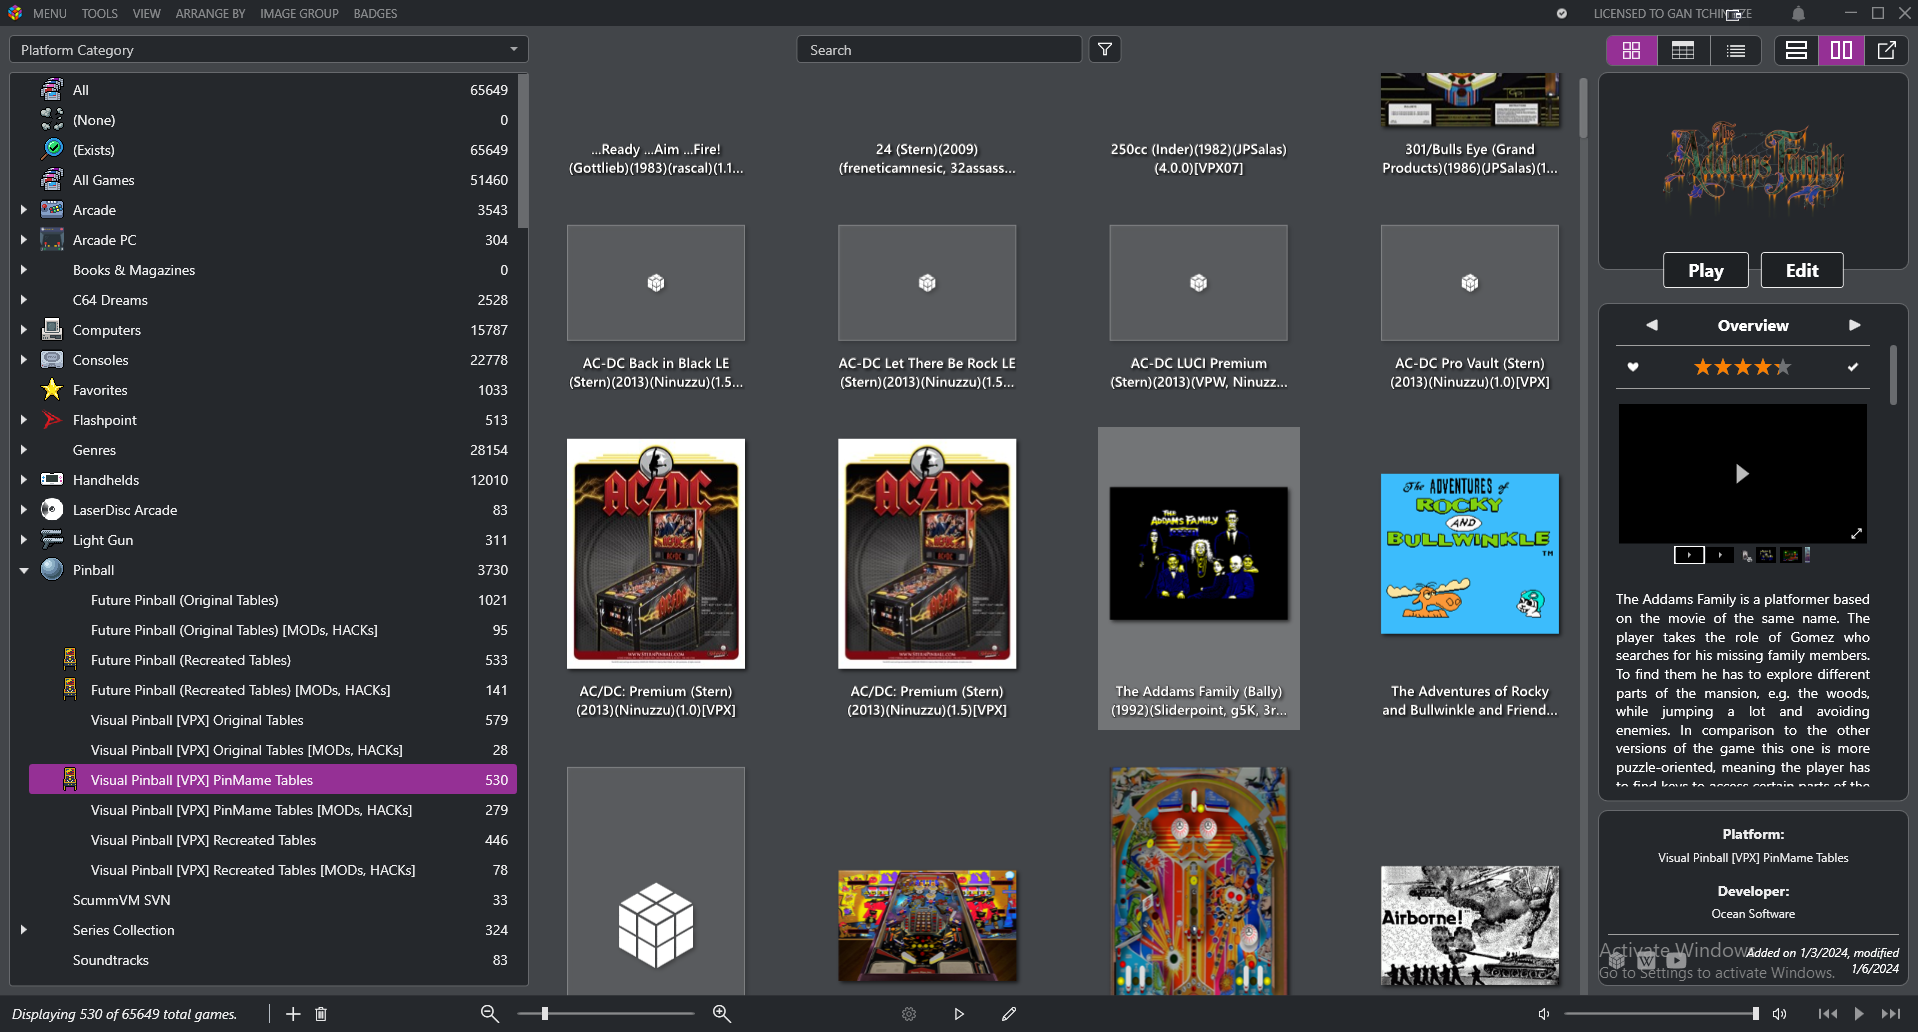1918x1032 pixels.
Task: Mute volume with low speaker icon
Action: pos(1544,1014)
